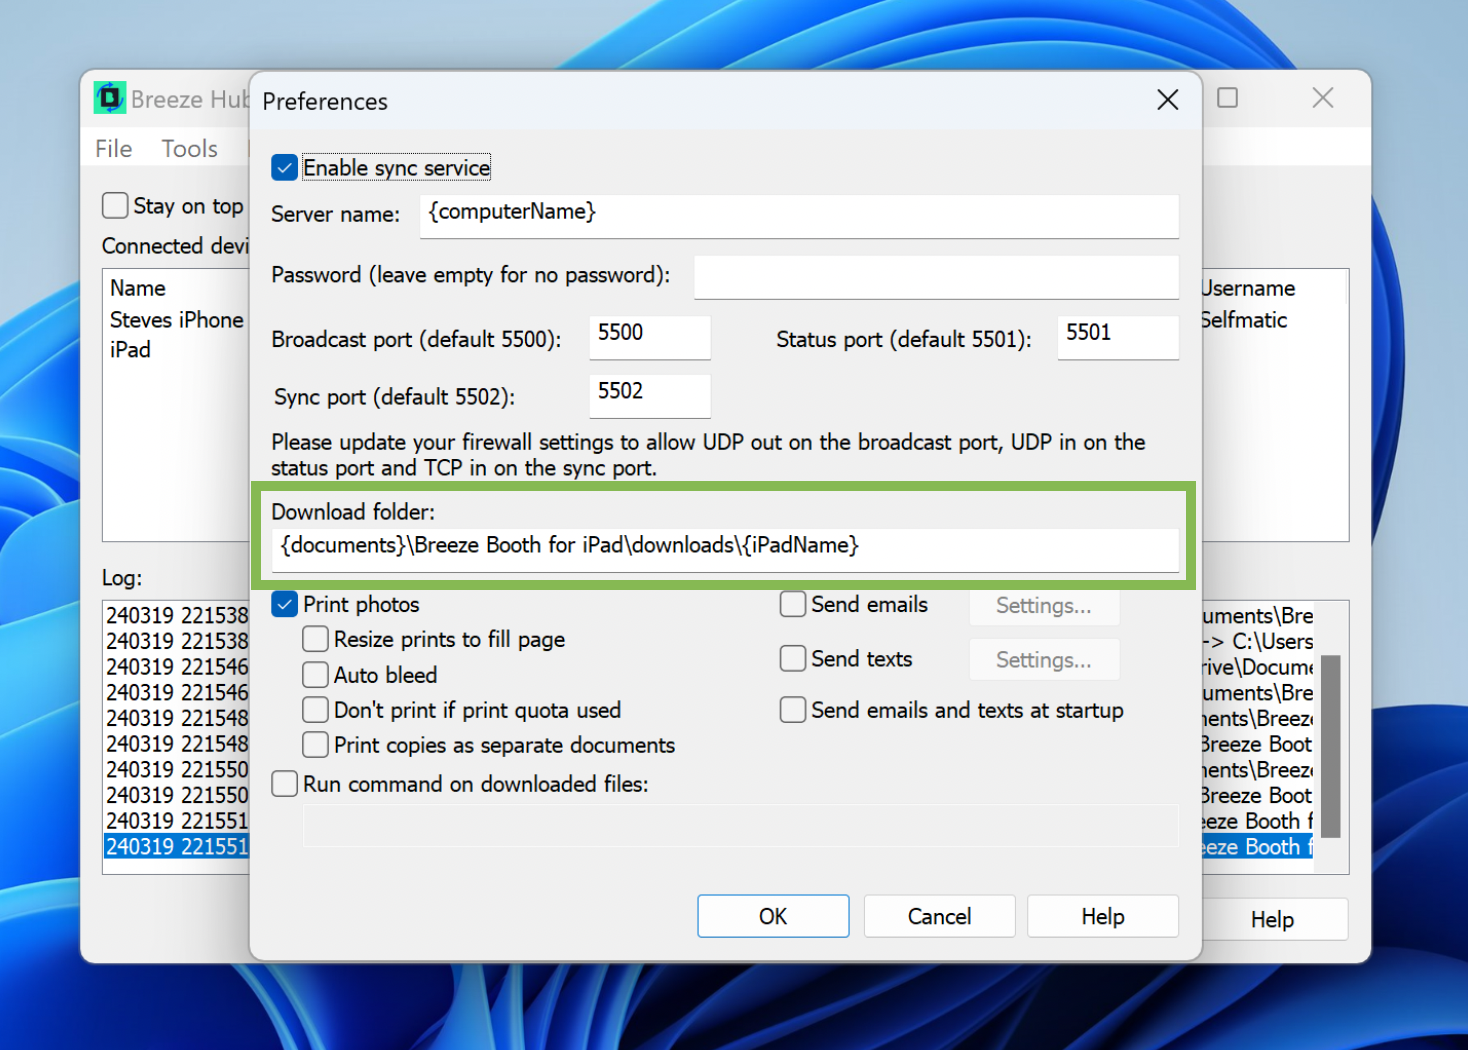Click the Server name input field
Image resolution: width=1468 pixels, height=1050 pixels.
pyautogui.click(x=798, y=215)
